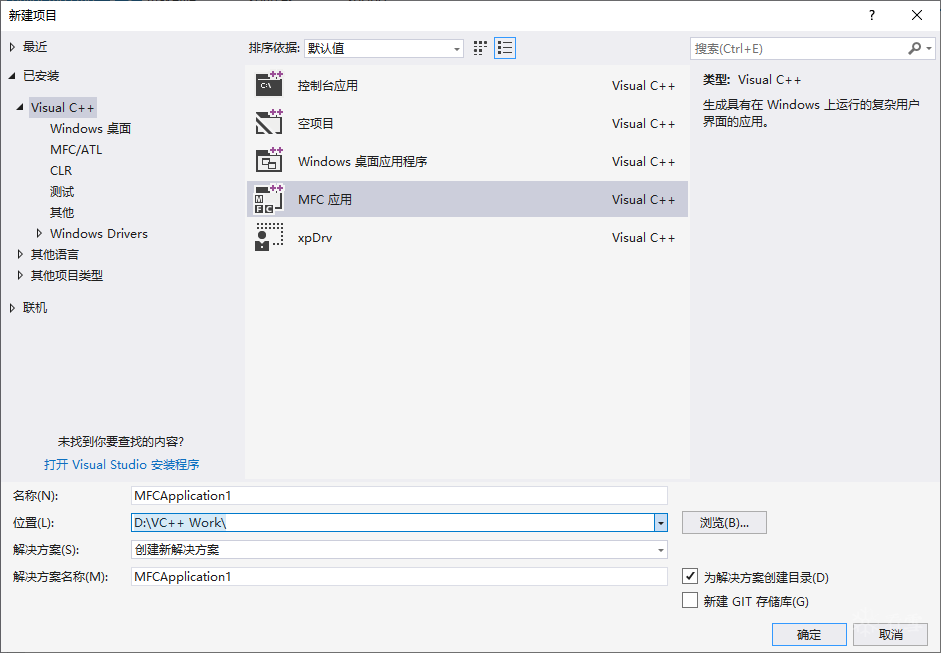
Task: Click the xpDrv template icon
Action: click(269, 236)
